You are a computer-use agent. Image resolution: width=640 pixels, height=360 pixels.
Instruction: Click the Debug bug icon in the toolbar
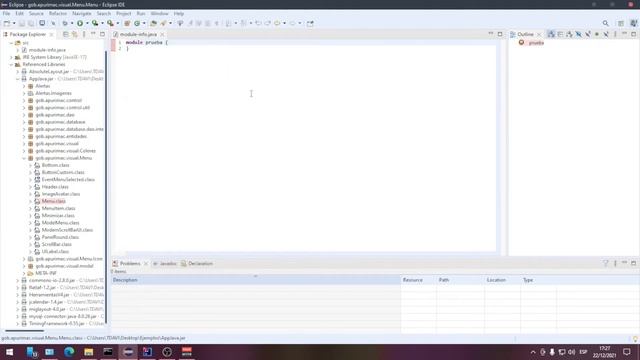click(65, 23)
